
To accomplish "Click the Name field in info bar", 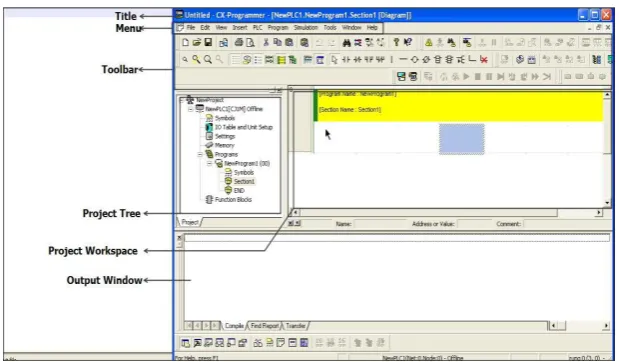I will (x=381, y=224).
